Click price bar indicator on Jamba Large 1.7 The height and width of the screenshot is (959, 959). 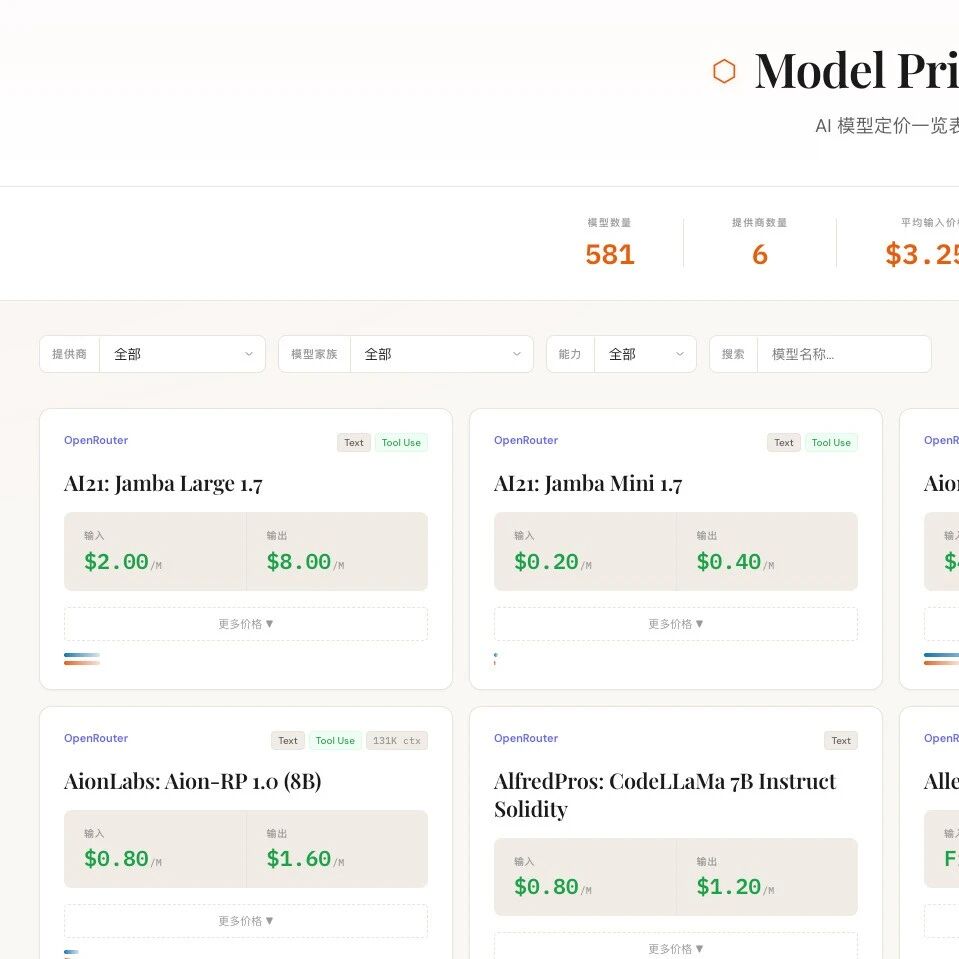[x=82, y=659]
